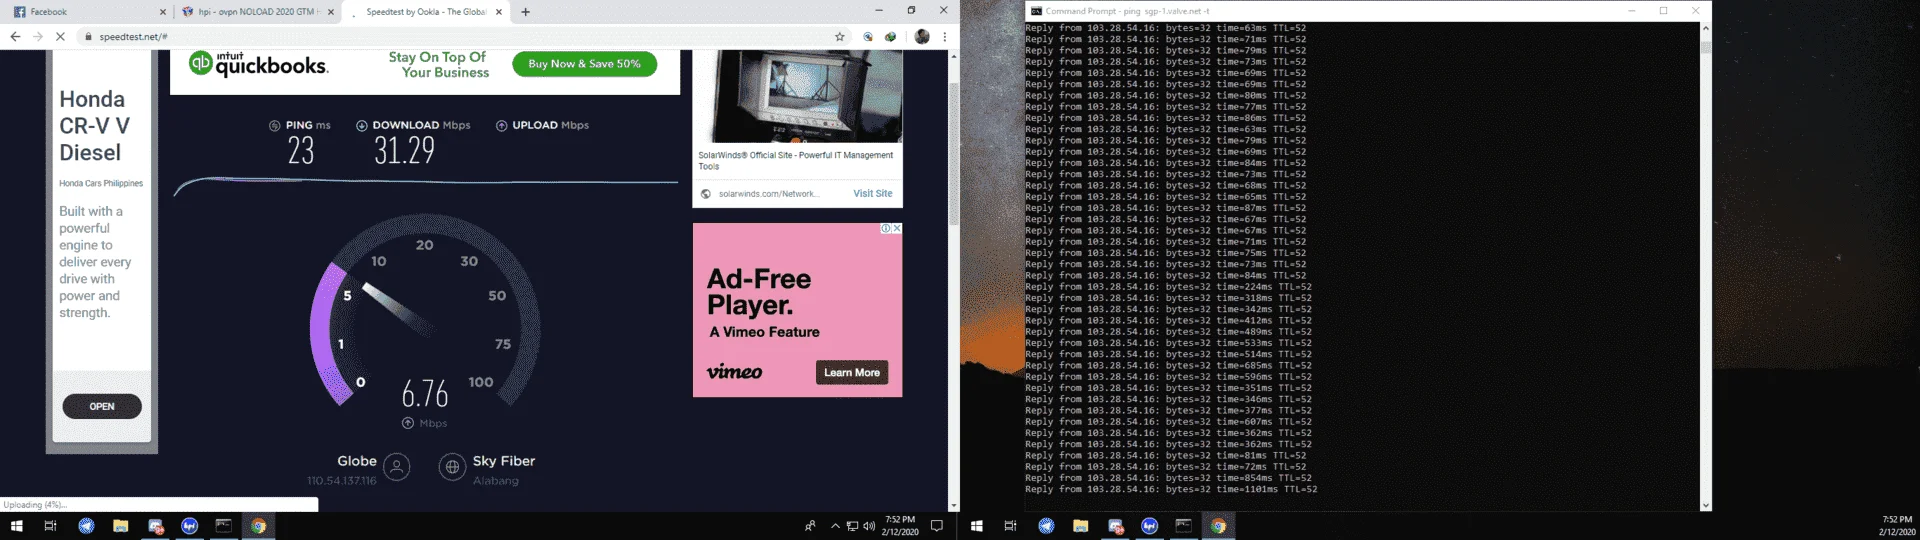Image resolution: width=1920 pixels, height=540 pixels.
Task: Switch to the hpi - ovpn NOLOAD 2020 tab
Action: tap(257, 12)
